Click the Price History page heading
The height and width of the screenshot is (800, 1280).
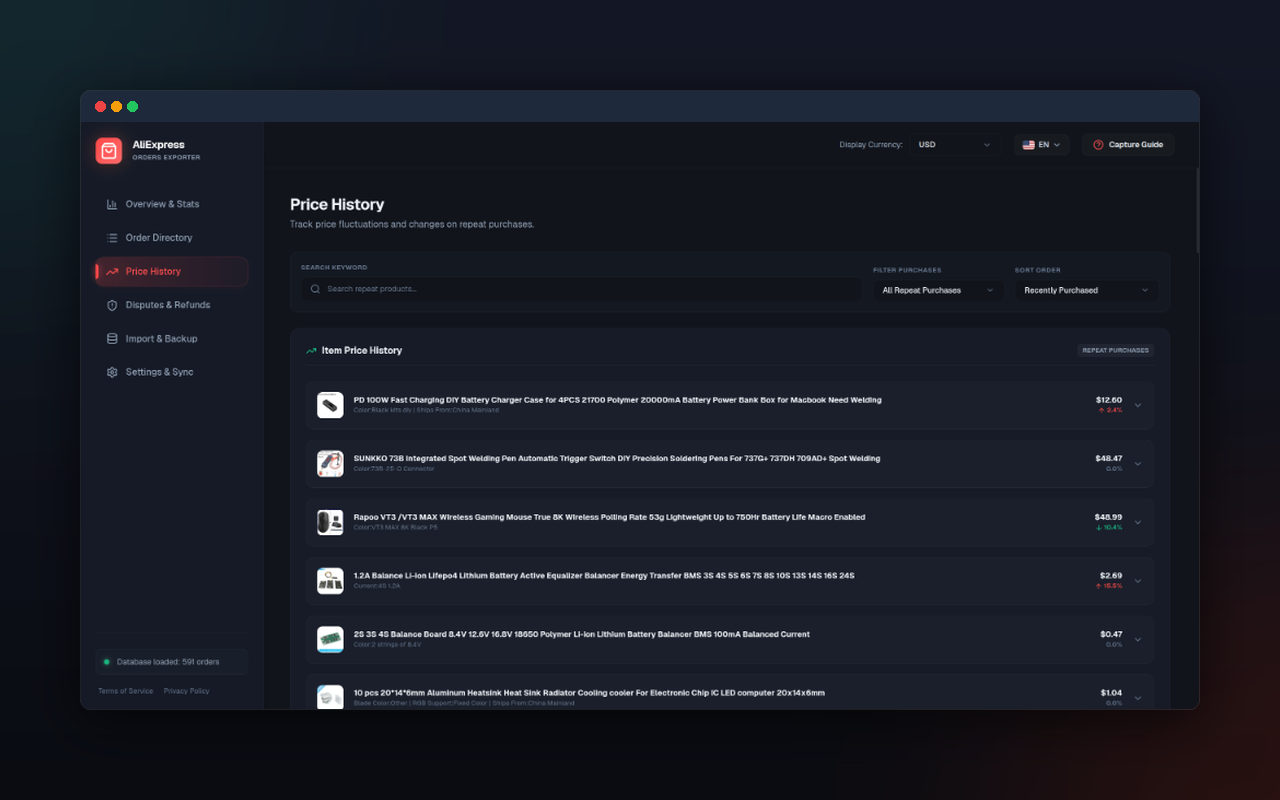tap(337, 204)
